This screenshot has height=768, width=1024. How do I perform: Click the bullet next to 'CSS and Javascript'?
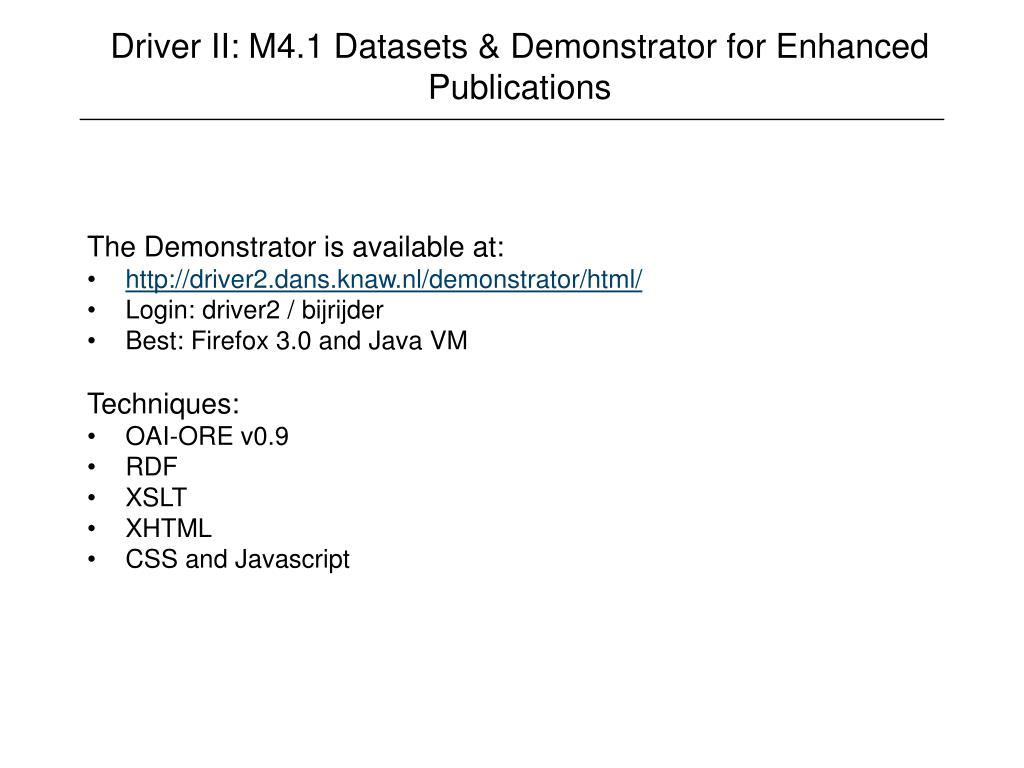tap(91, 560)
